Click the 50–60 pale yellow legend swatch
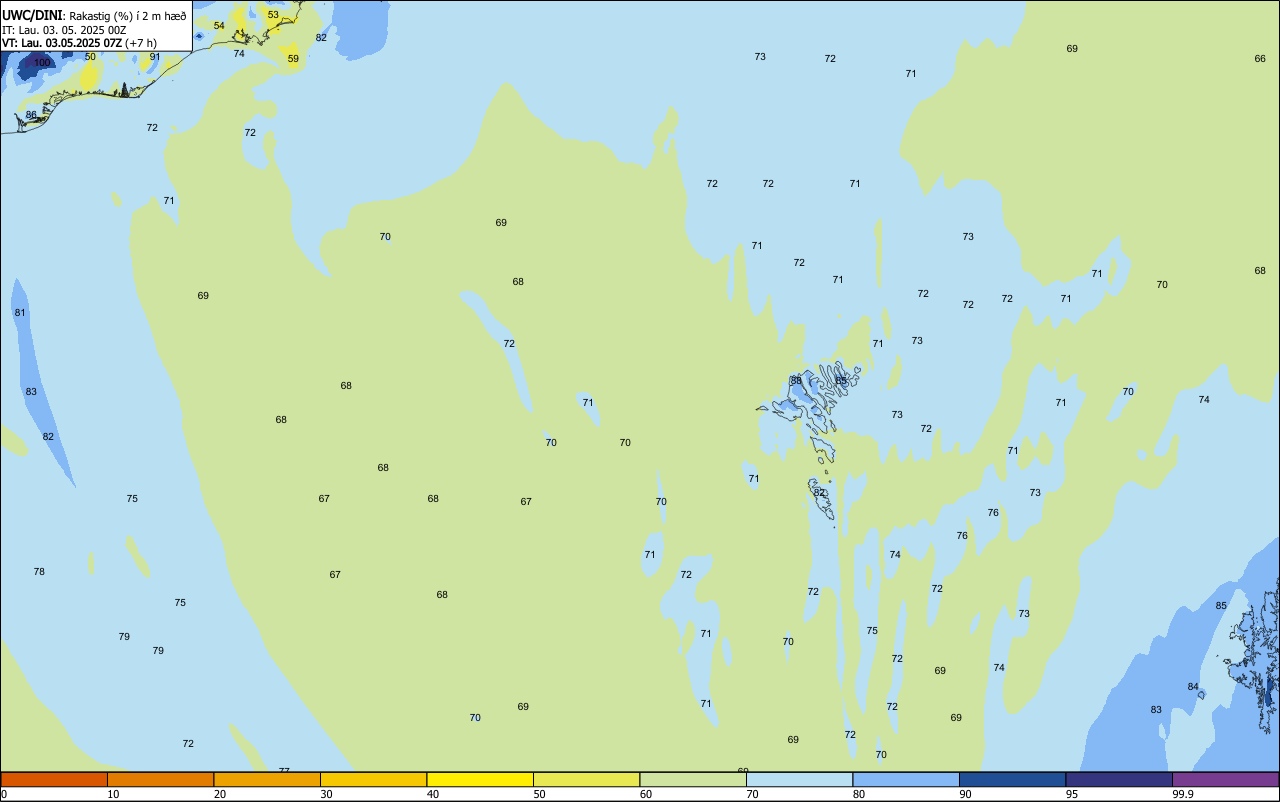1280x802 pixels. pos(586,779)
